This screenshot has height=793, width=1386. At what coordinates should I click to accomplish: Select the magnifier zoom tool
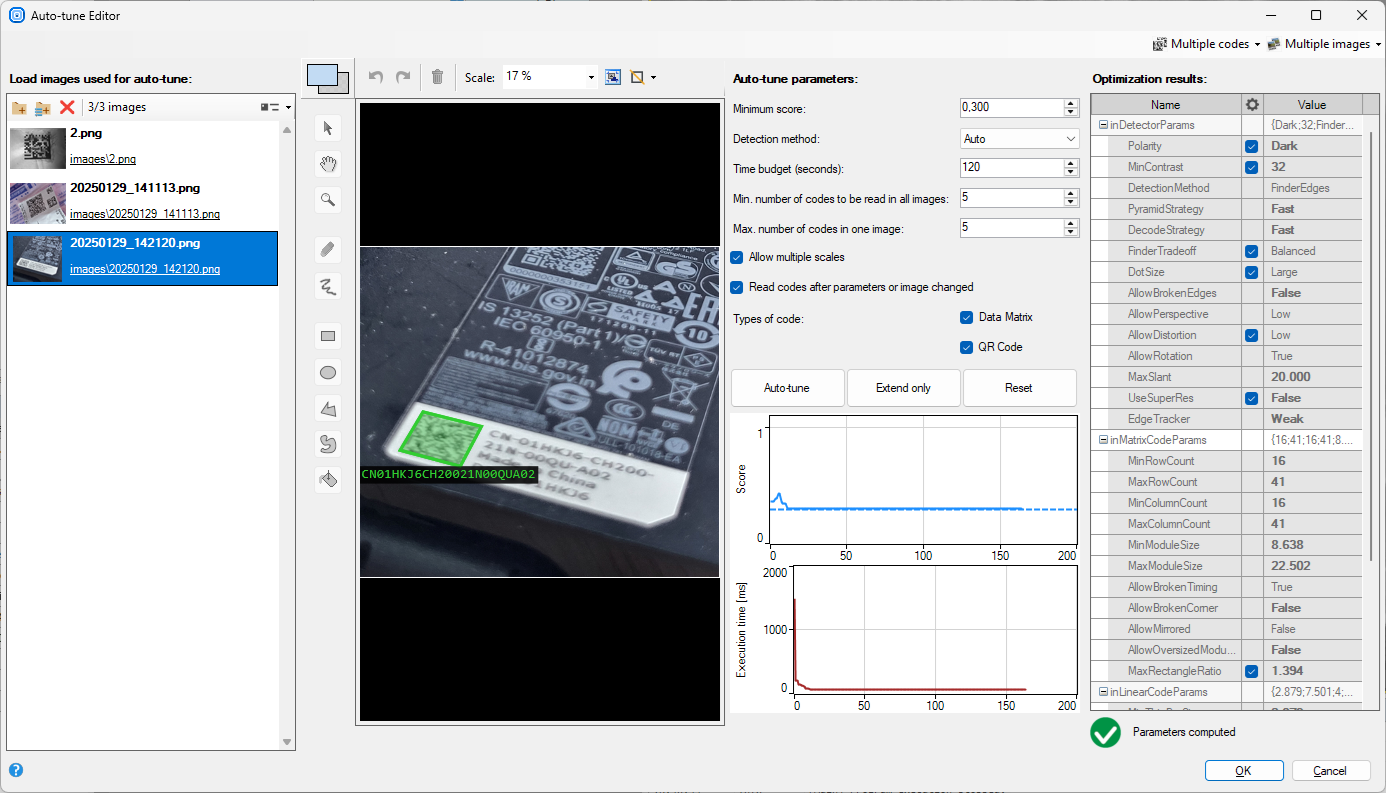pos(327,200)
